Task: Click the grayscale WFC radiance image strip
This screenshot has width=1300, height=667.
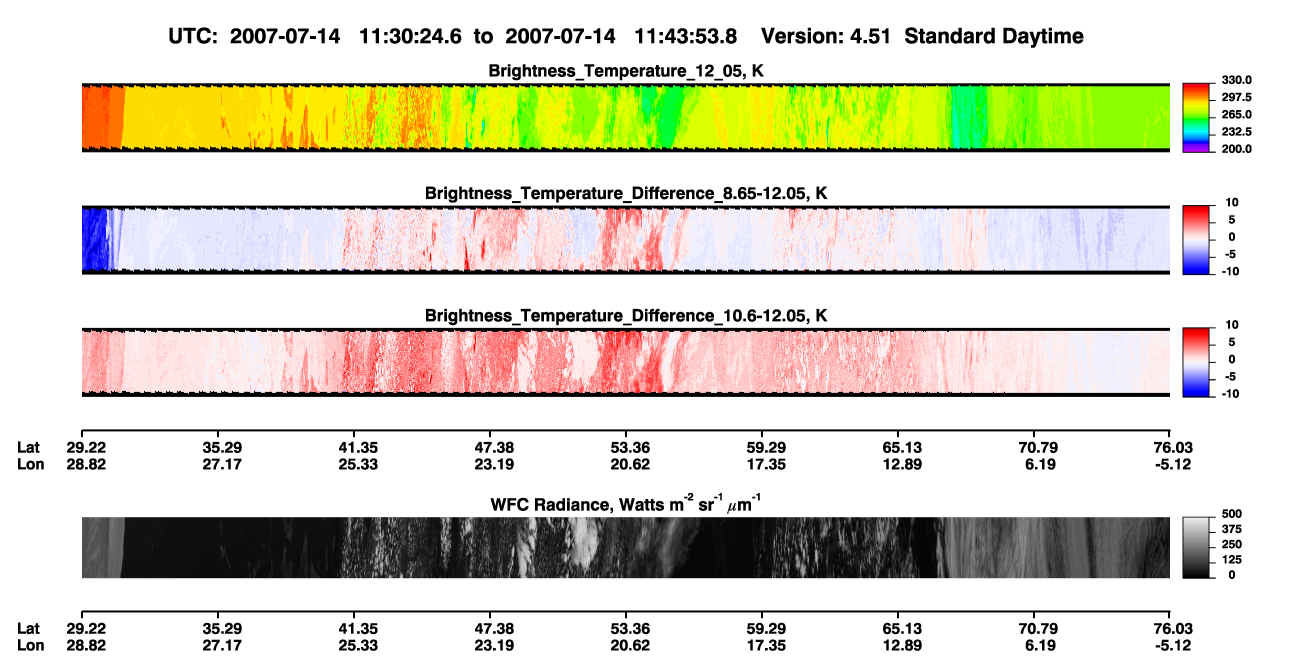Action: tap(626, 547)
